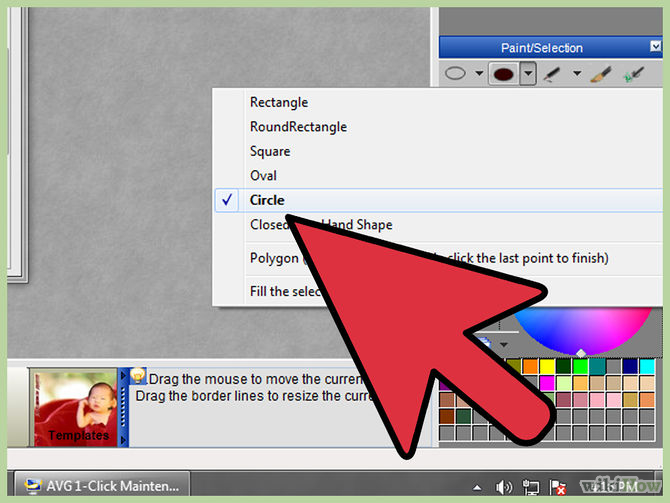
Task: Open dropdown next to outline ellipse tool
Action: click(x=479, y=74)
